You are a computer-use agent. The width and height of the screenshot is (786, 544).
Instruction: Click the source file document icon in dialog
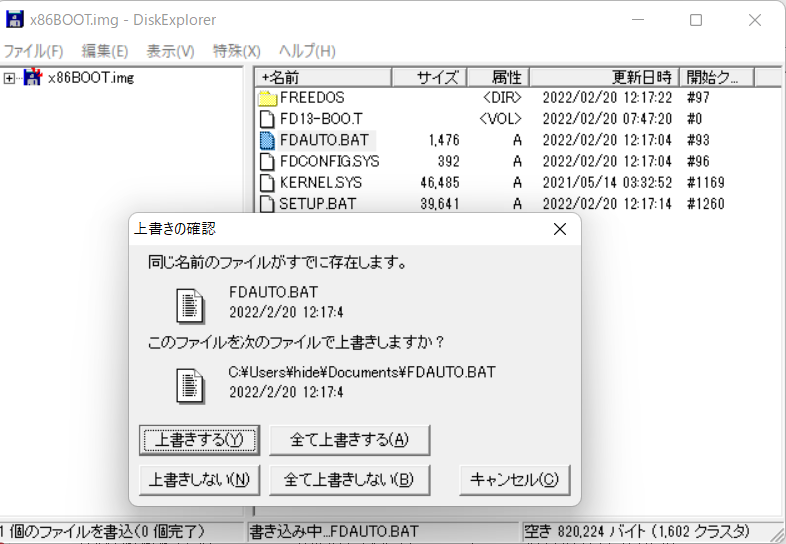(x=190, y=386)
